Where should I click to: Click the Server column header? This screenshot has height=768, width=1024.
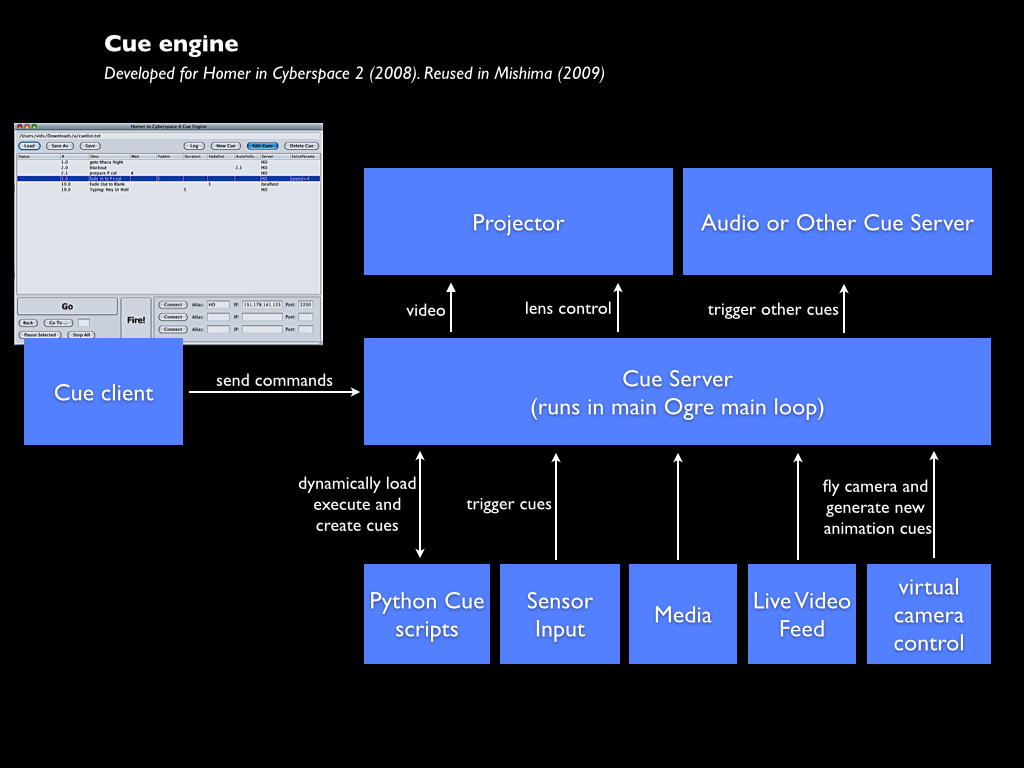pos(268,156)
